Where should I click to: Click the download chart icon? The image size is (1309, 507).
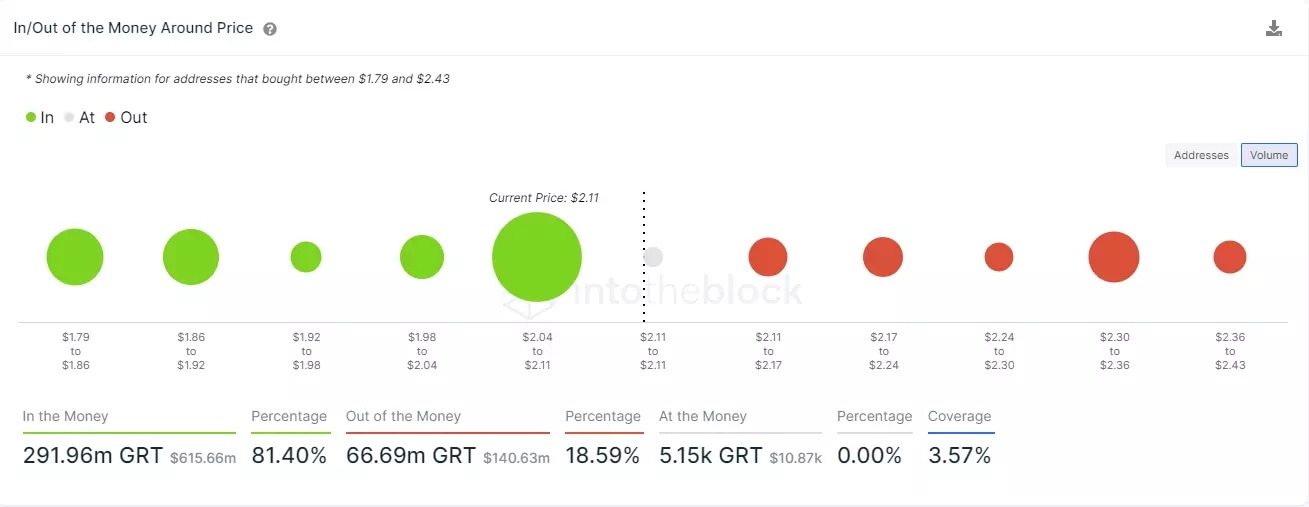click(x=1273, y=28)
